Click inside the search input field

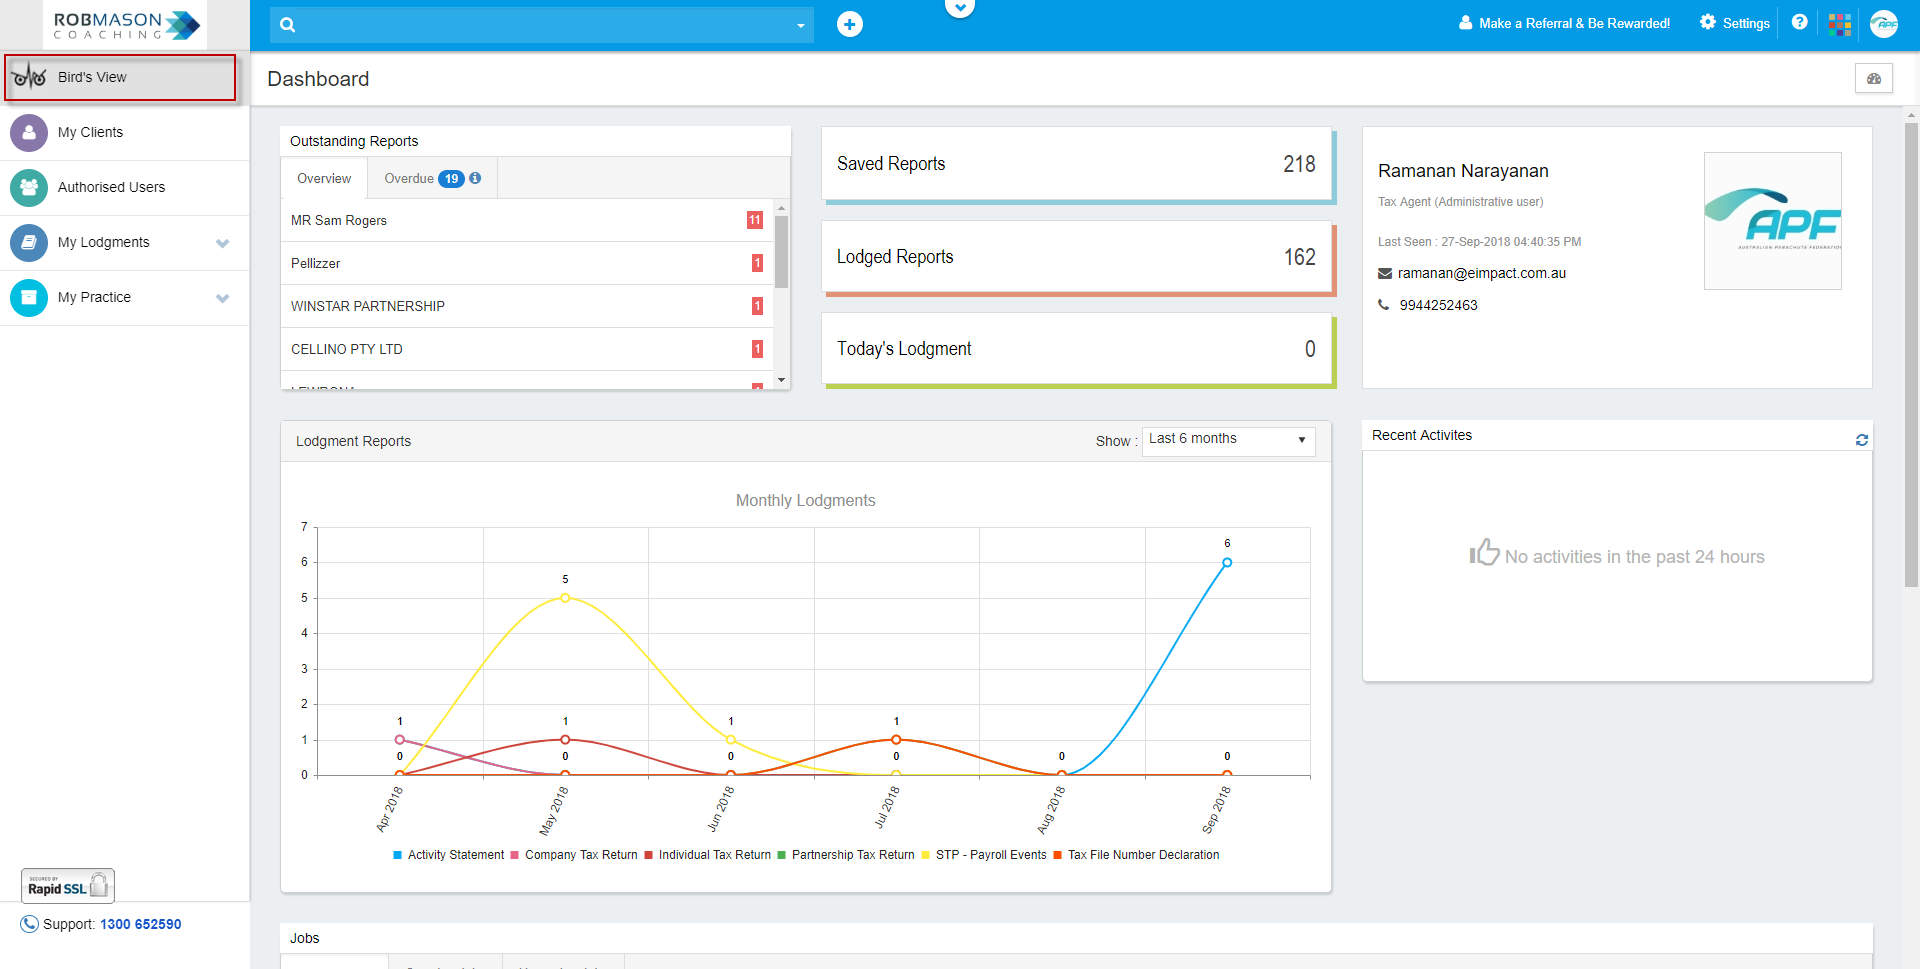[x=540, y=24]
